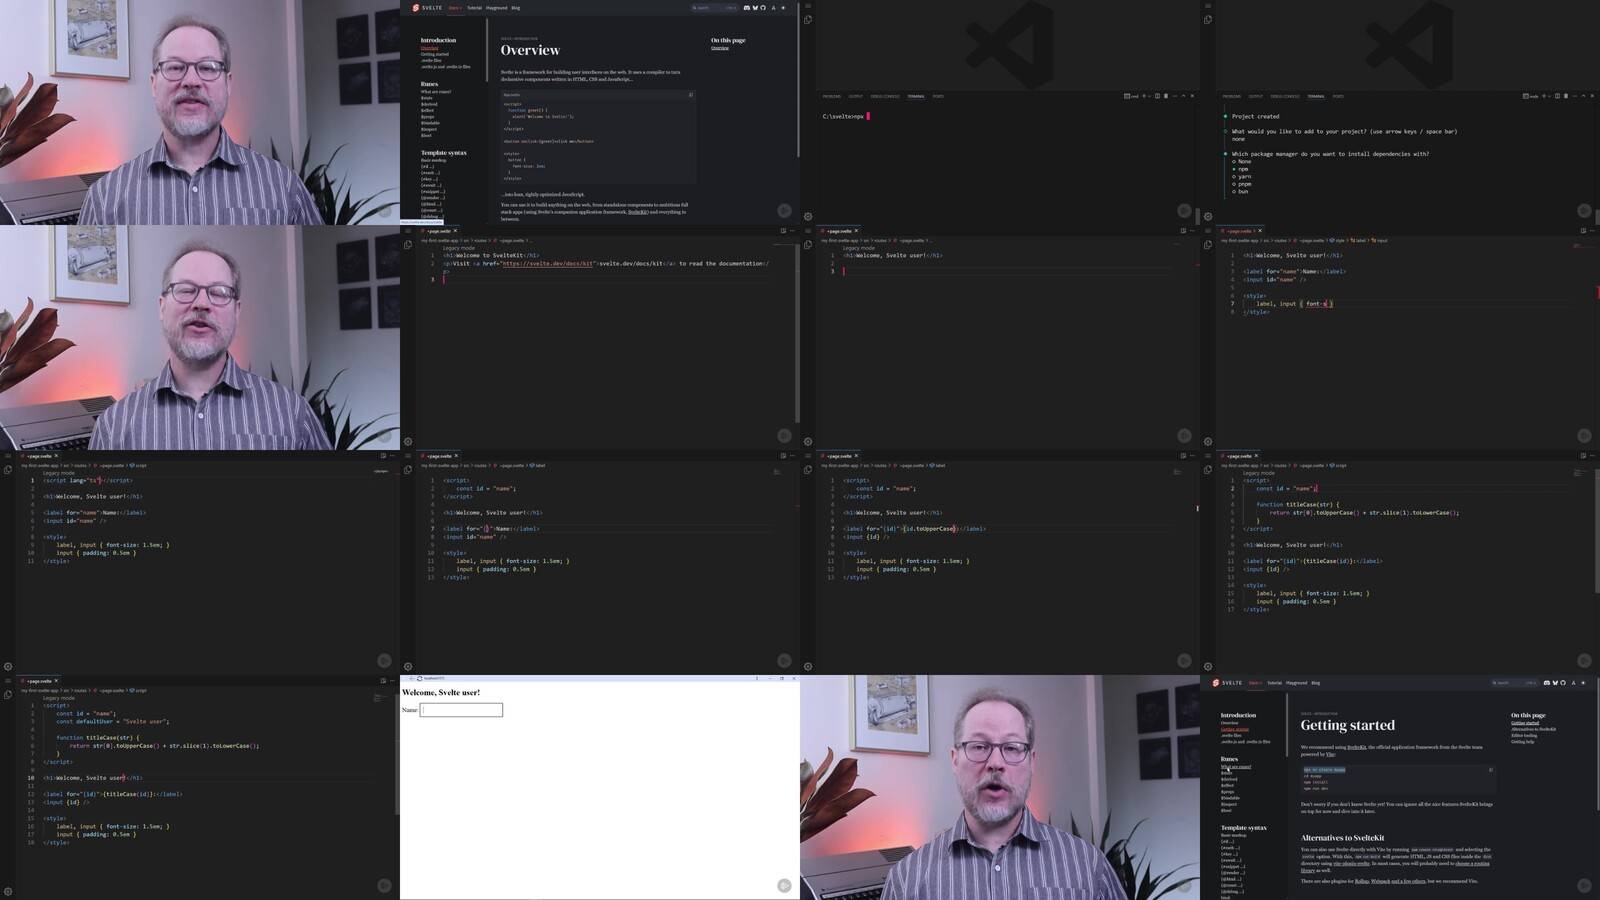Open Discord icon in Overview page header
The width and height of the screenshot is (1600, 900).
pos(746,8)
